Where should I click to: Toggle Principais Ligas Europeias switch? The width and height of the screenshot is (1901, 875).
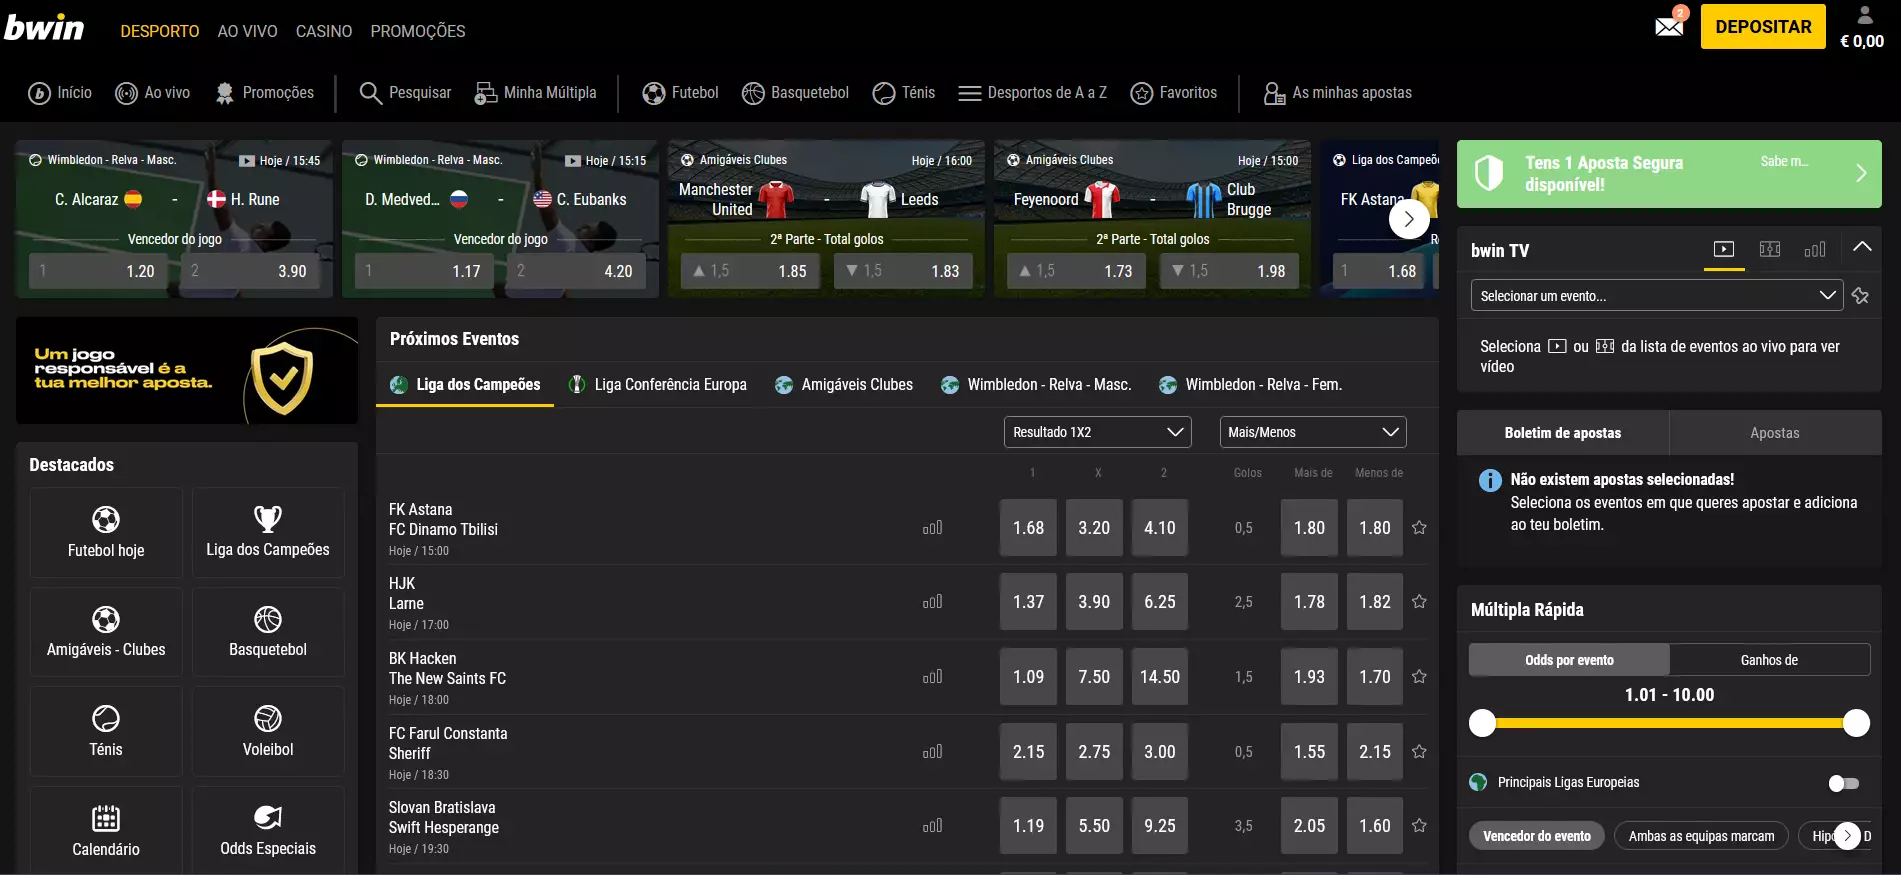1844,783
